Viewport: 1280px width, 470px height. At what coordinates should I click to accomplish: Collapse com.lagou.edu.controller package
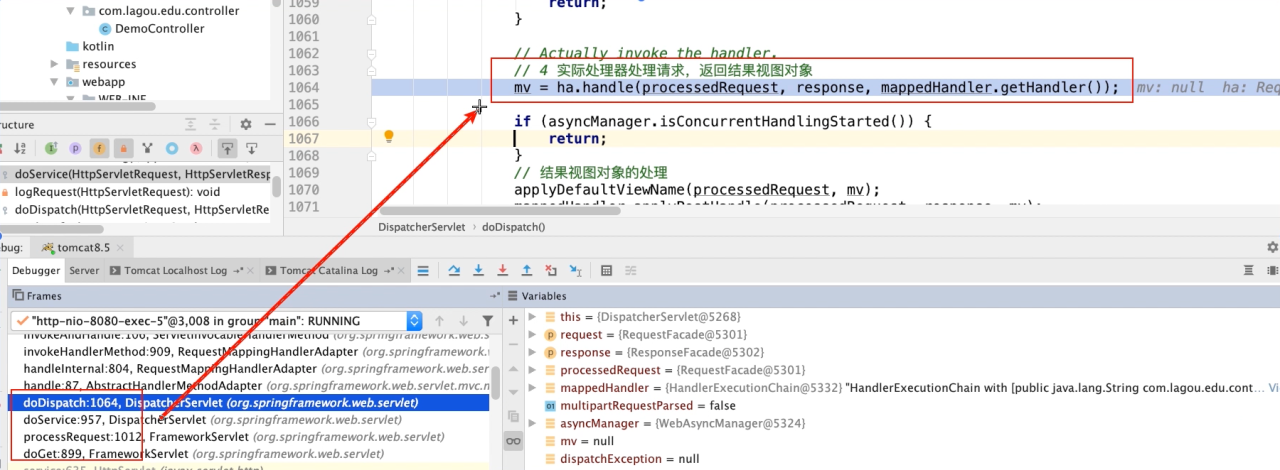pyautogui.click(x=71, y=11)
